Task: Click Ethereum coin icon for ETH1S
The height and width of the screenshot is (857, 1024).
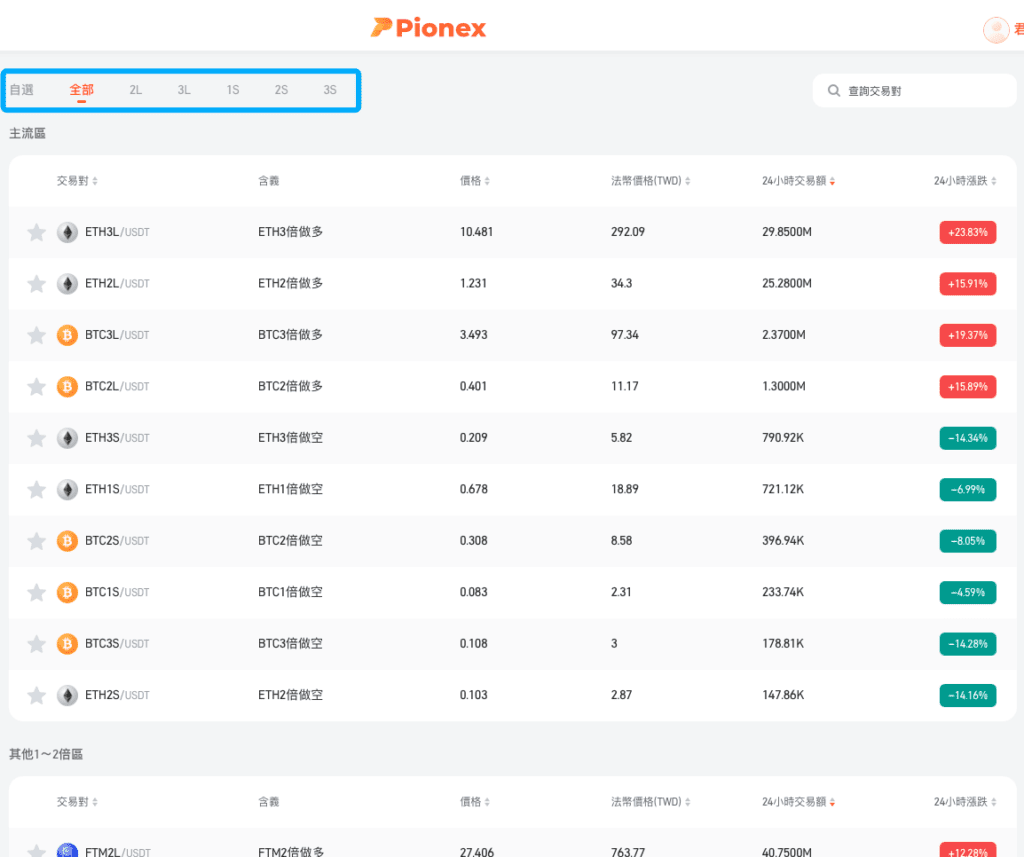Action: (x=67, y=489)
